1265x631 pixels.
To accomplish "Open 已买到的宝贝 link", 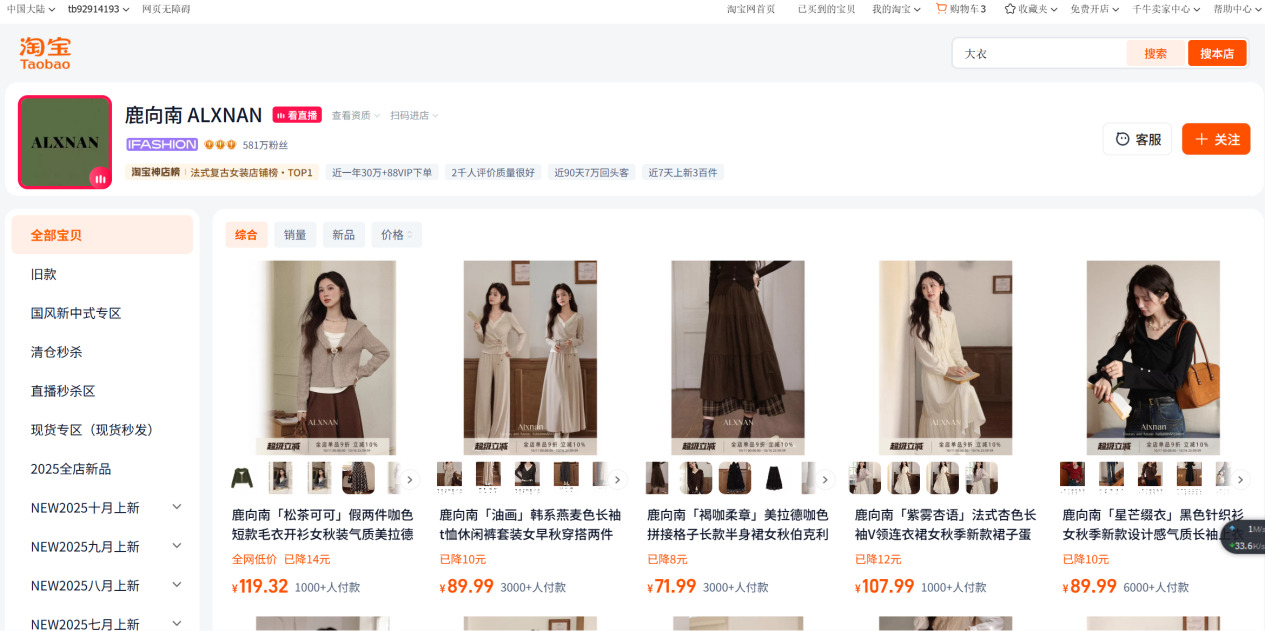I will 826,9.
